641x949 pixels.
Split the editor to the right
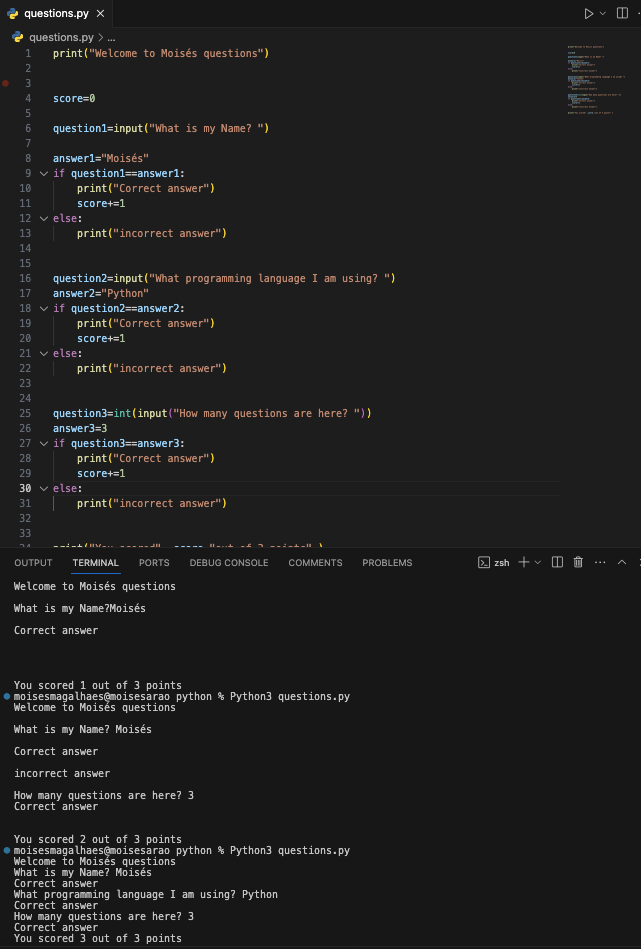(622, 13)
